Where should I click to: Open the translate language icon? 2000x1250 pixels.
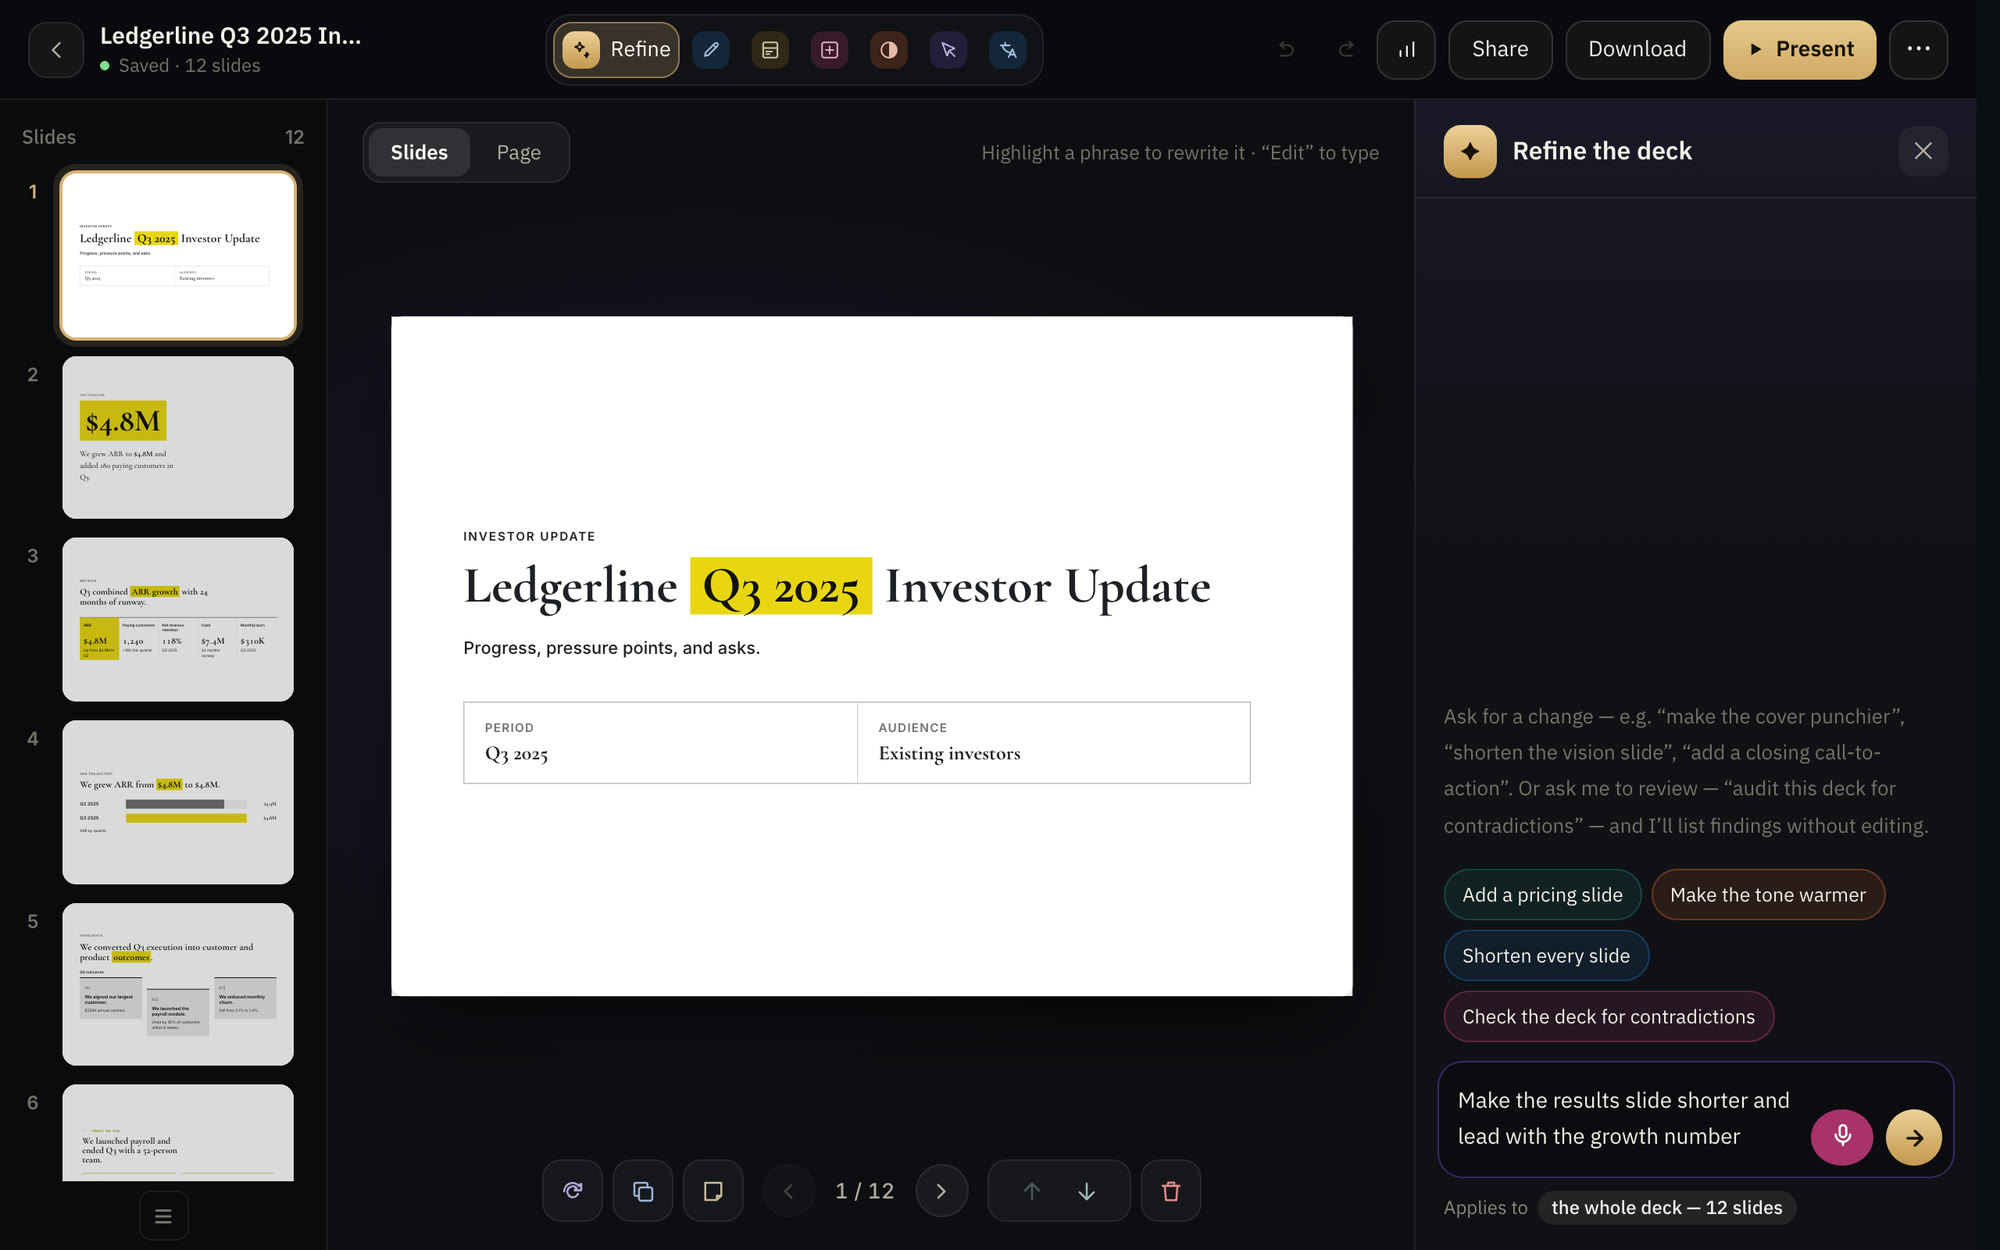(1008, 50)
